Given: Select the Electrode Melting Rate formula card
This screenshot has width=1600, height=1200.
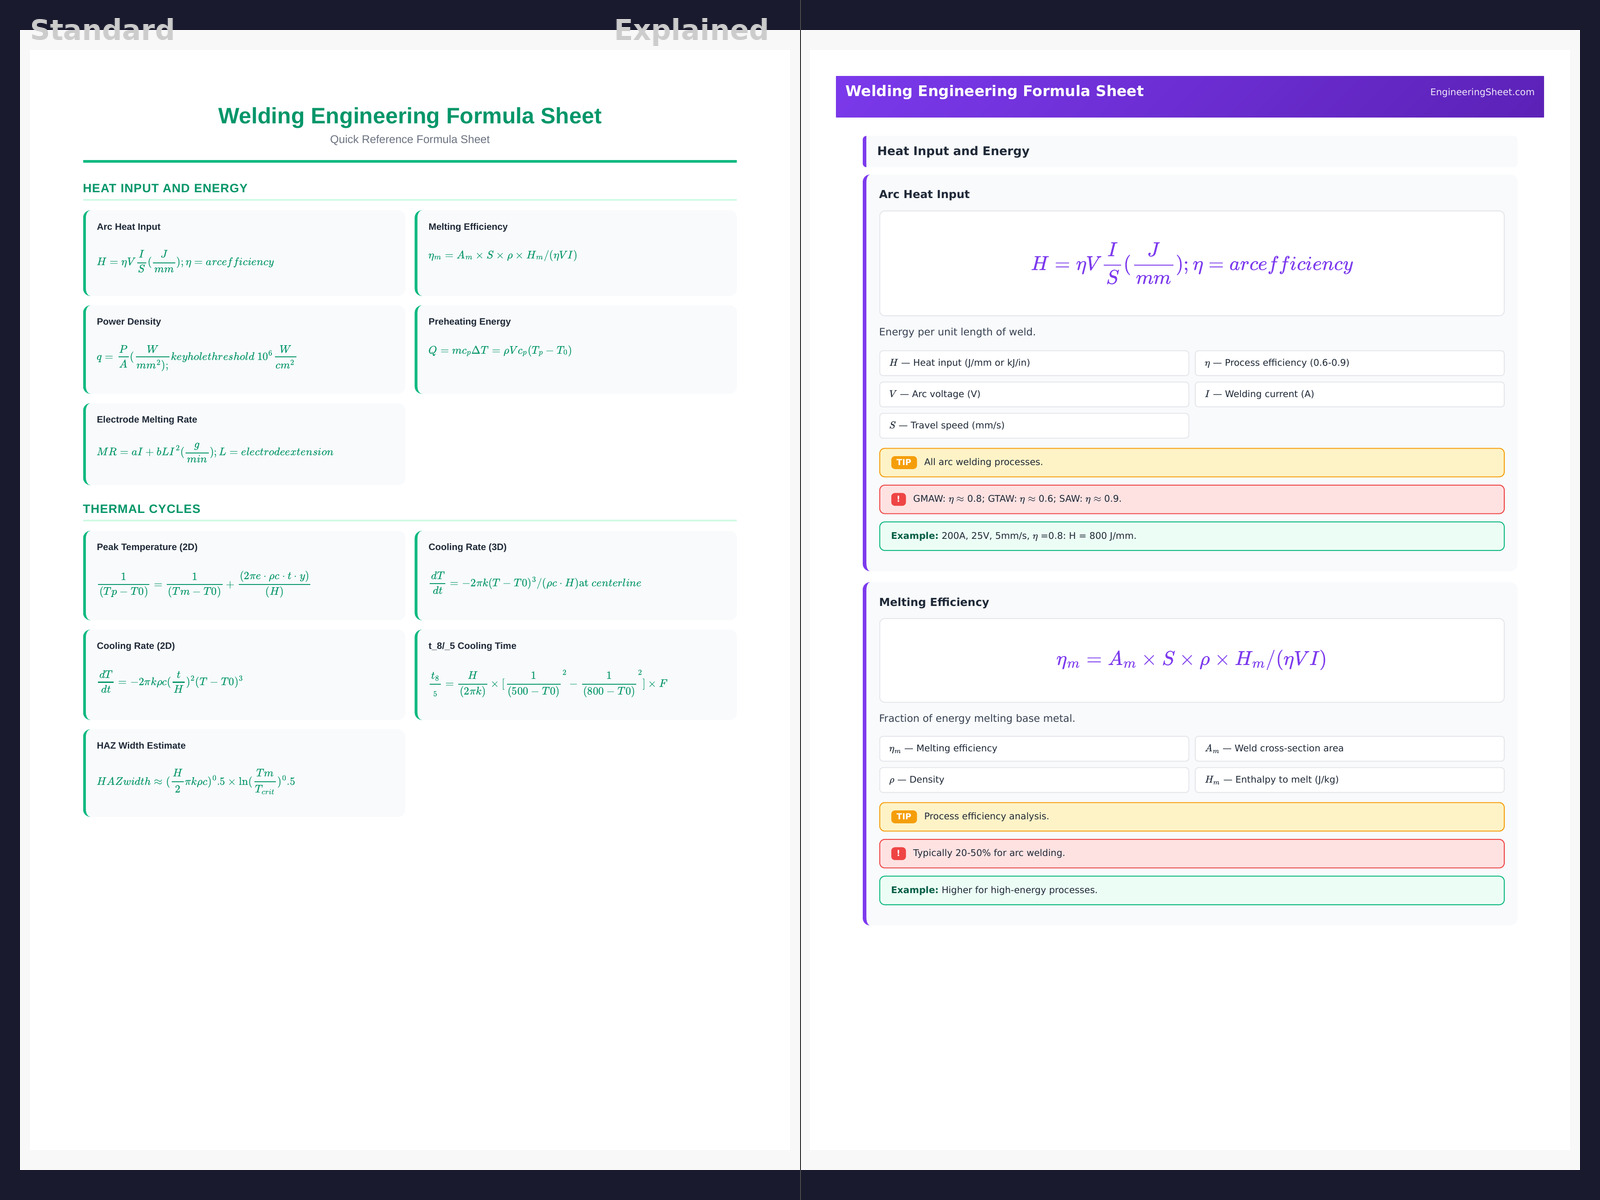Looking at the screenshot, I should pyautogui.click(x=245, y=444).
